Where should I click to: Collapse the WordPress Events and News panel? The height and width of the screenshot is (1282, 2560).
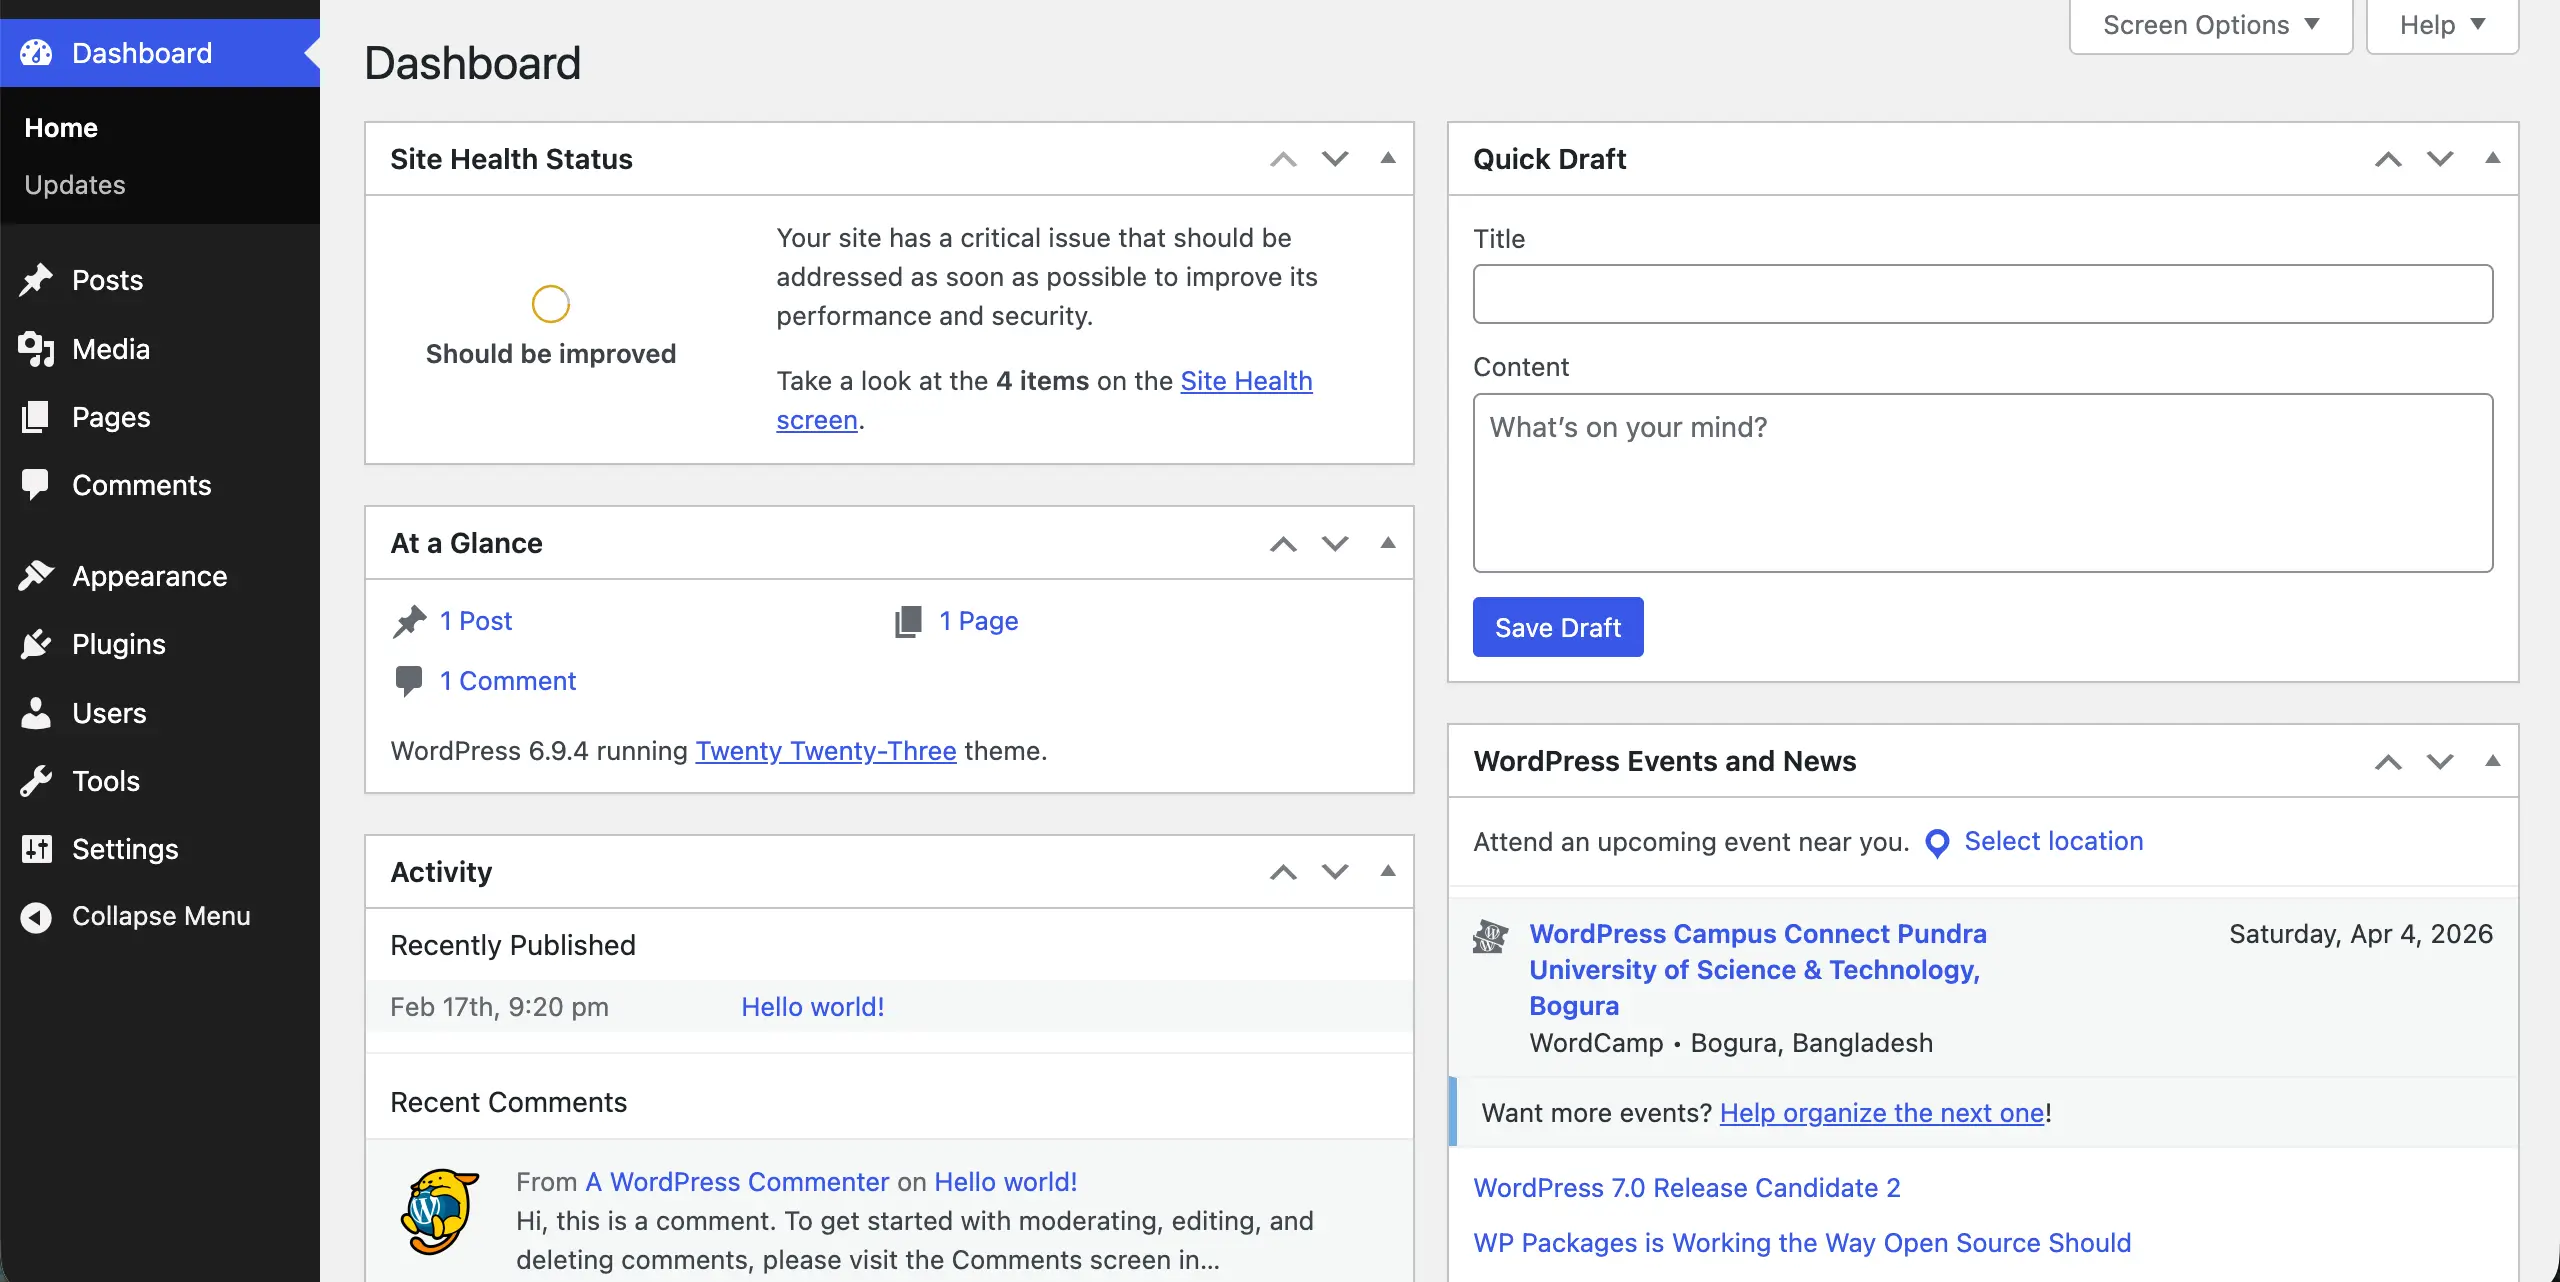(2493, 761)
